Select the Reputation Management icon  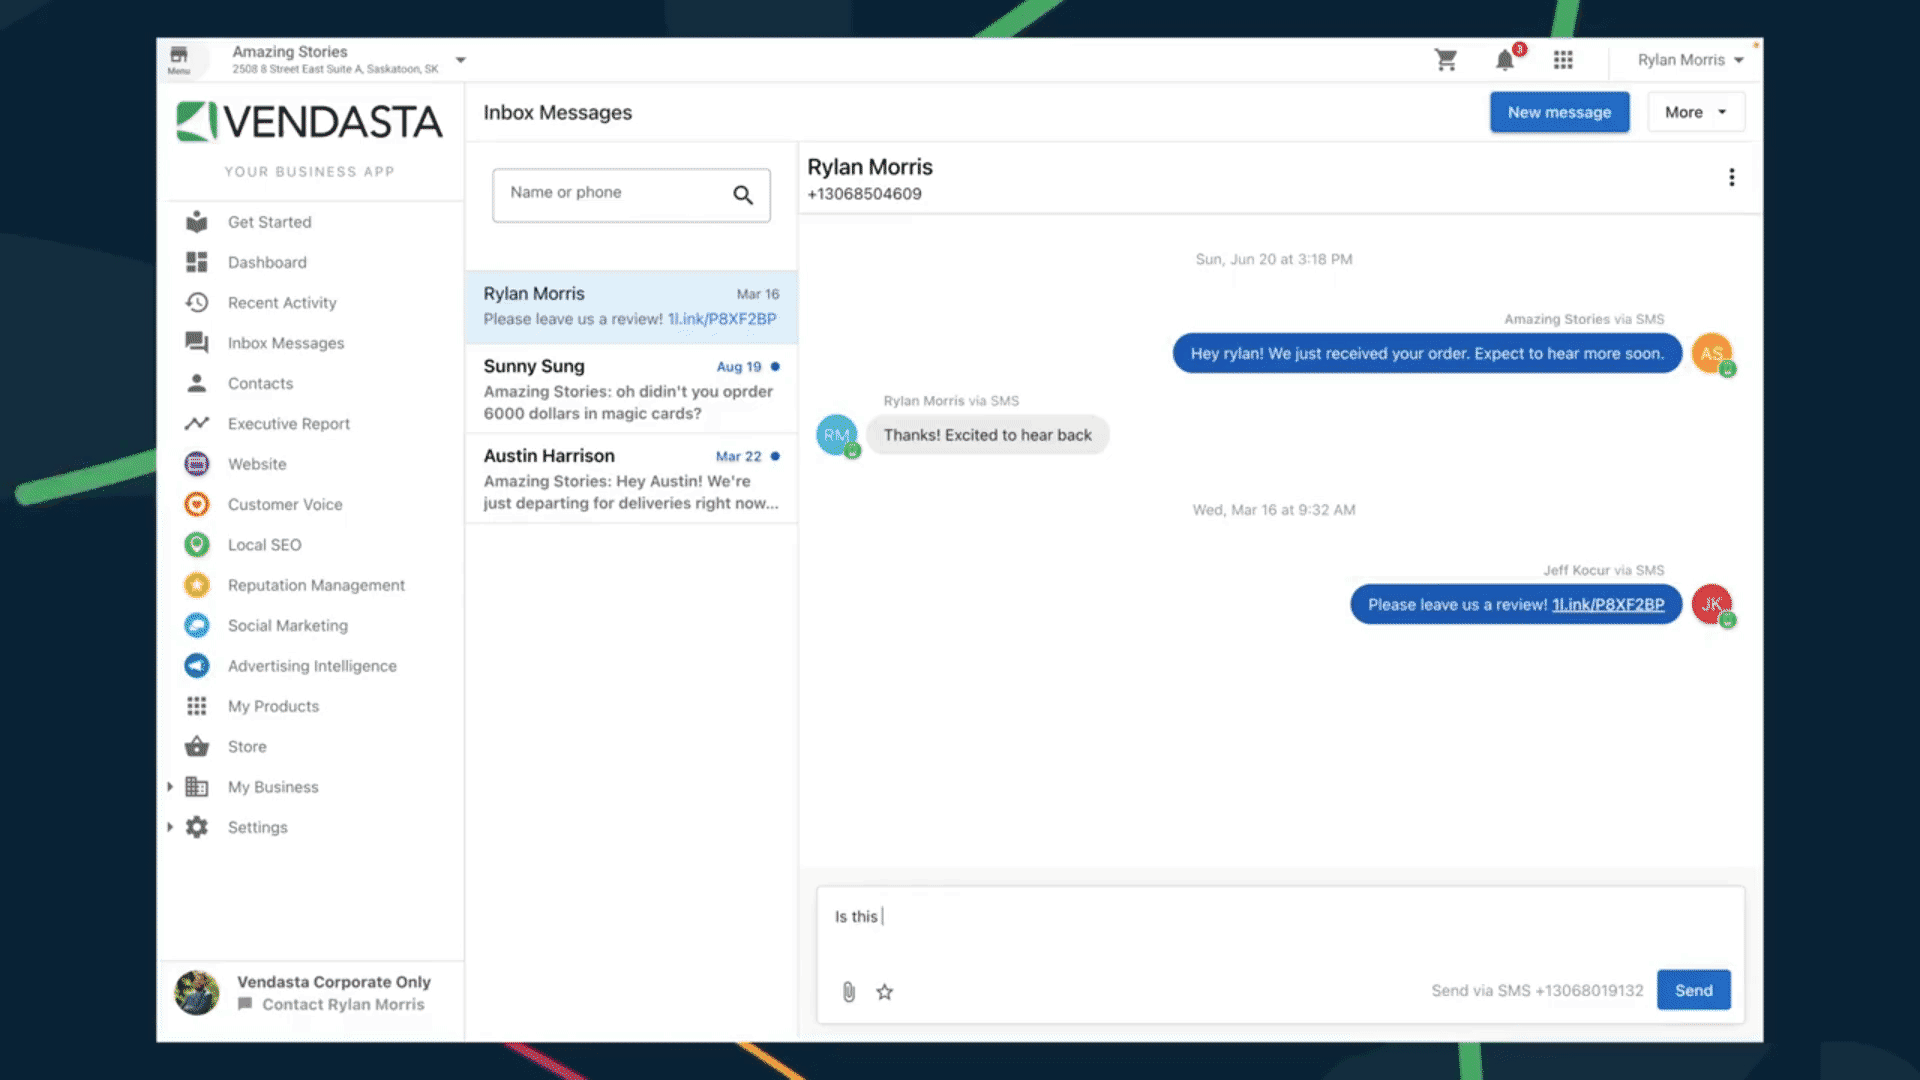point(195,584)
